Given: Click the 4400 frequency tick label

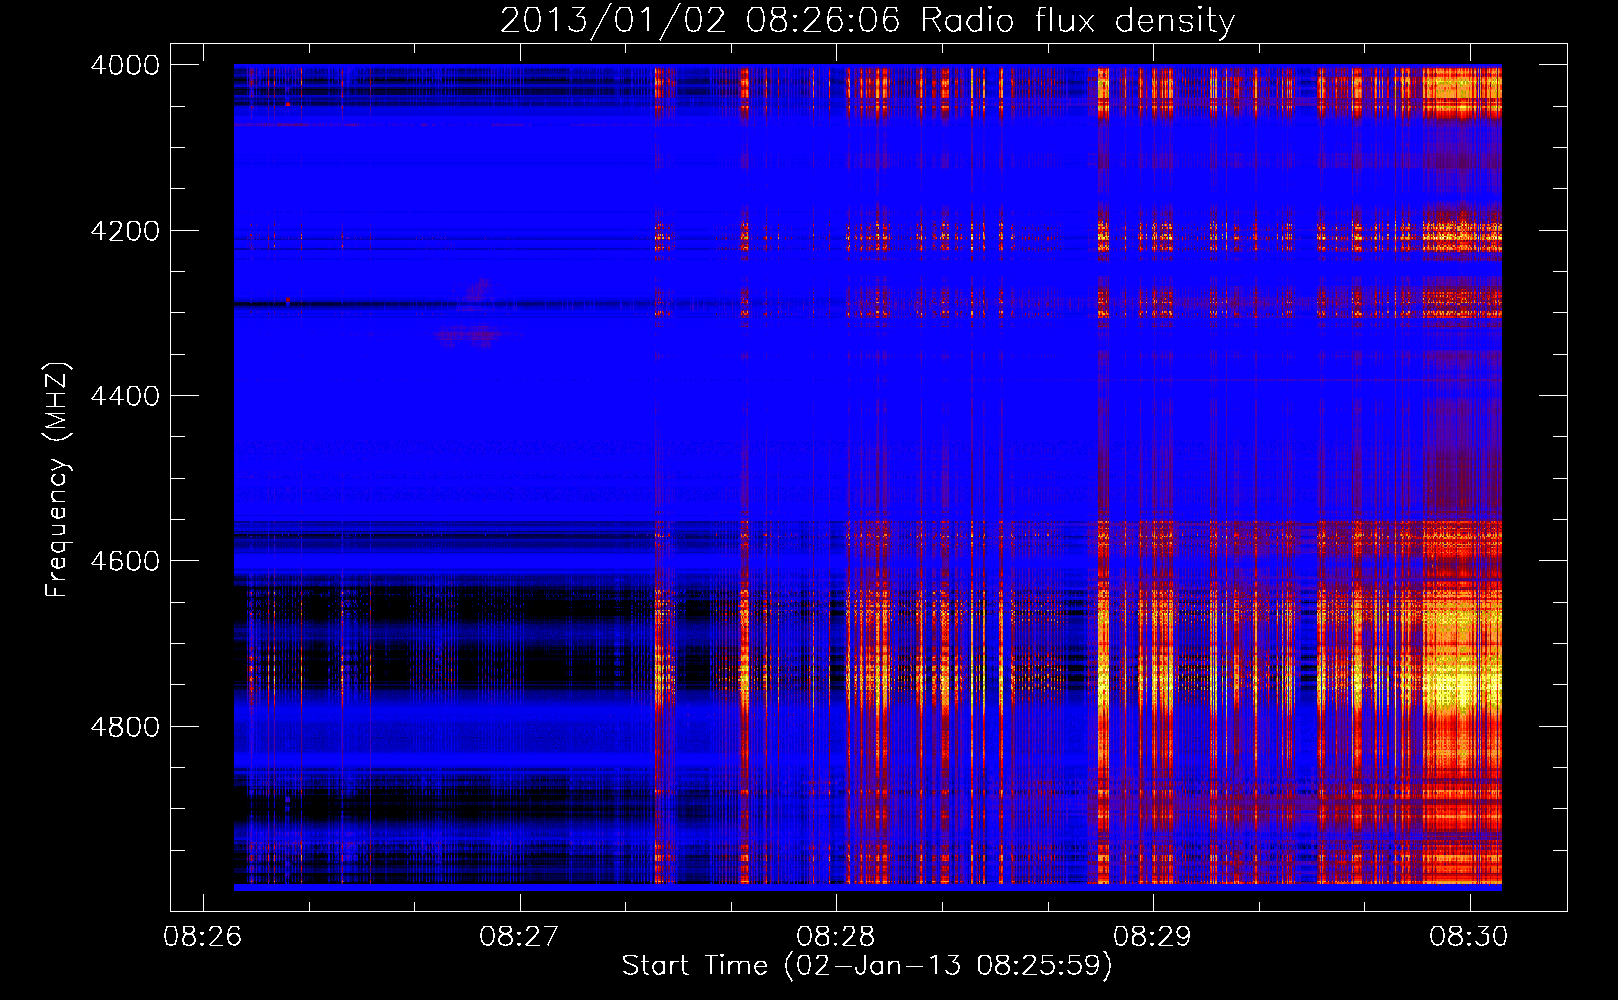Looking at the screenshot, I should [125, 396].
